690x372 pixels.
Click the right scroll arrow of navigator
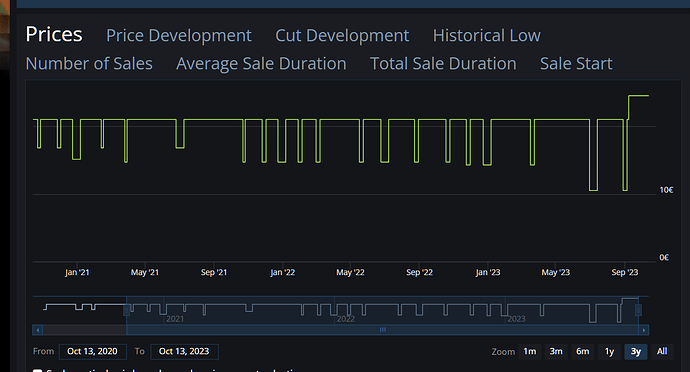(644, 330)
